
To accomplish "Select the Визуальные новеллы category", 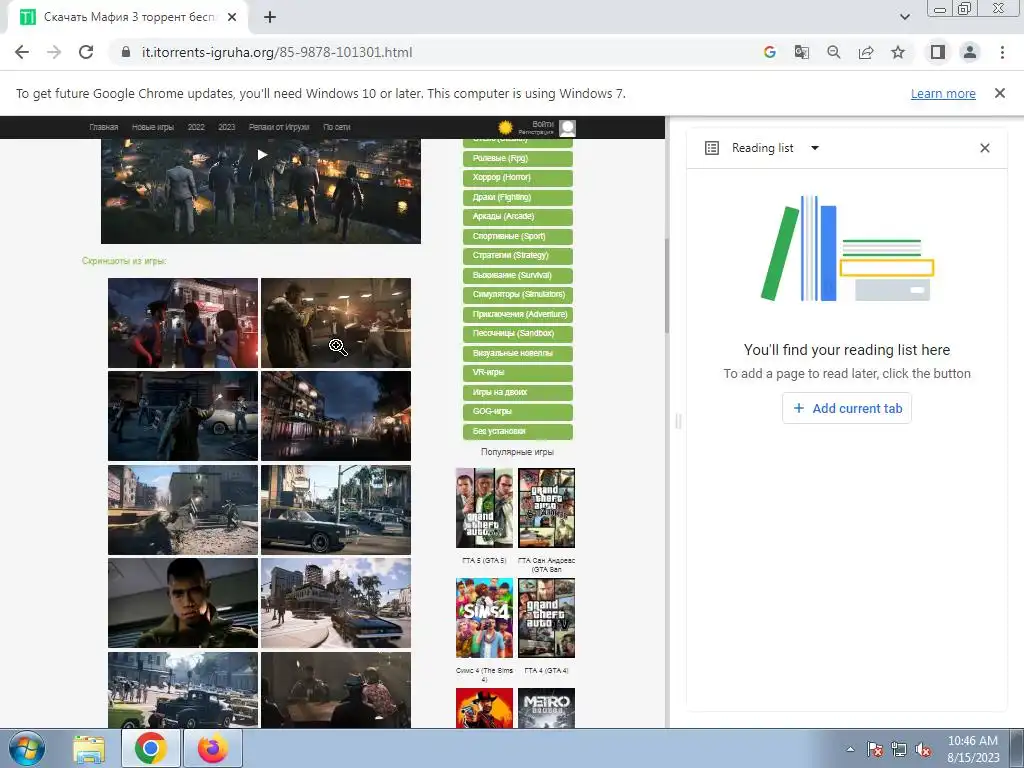I will (x=518, y=353).
